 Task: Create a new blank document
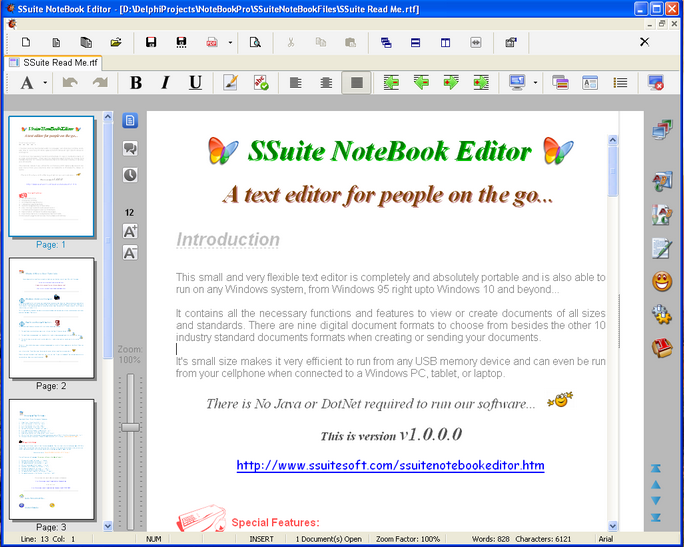point(26,42)
